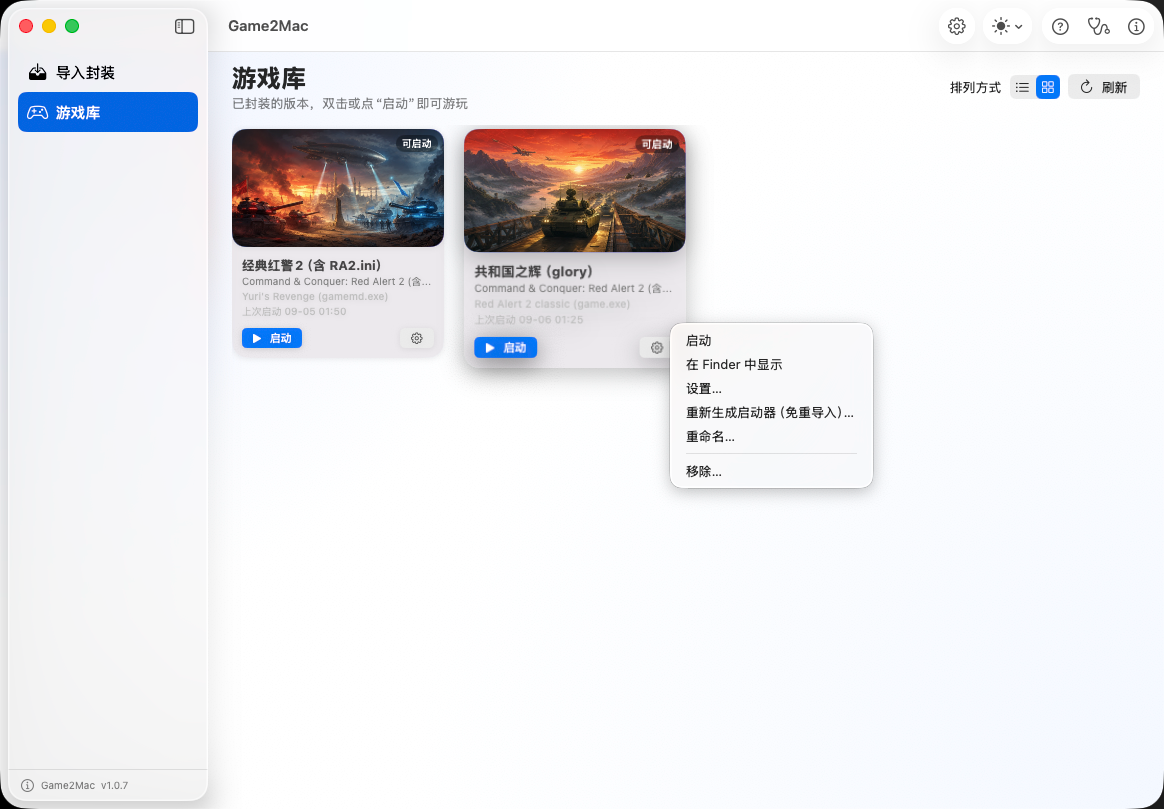The height and width of the screenshot is (809, 1164).
Task: Click the 刷新 refresh button
Action: (x=1103, y=88)
